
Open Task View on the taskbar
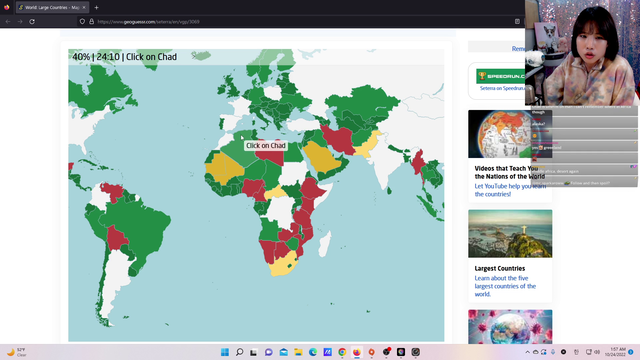(254, 352)
